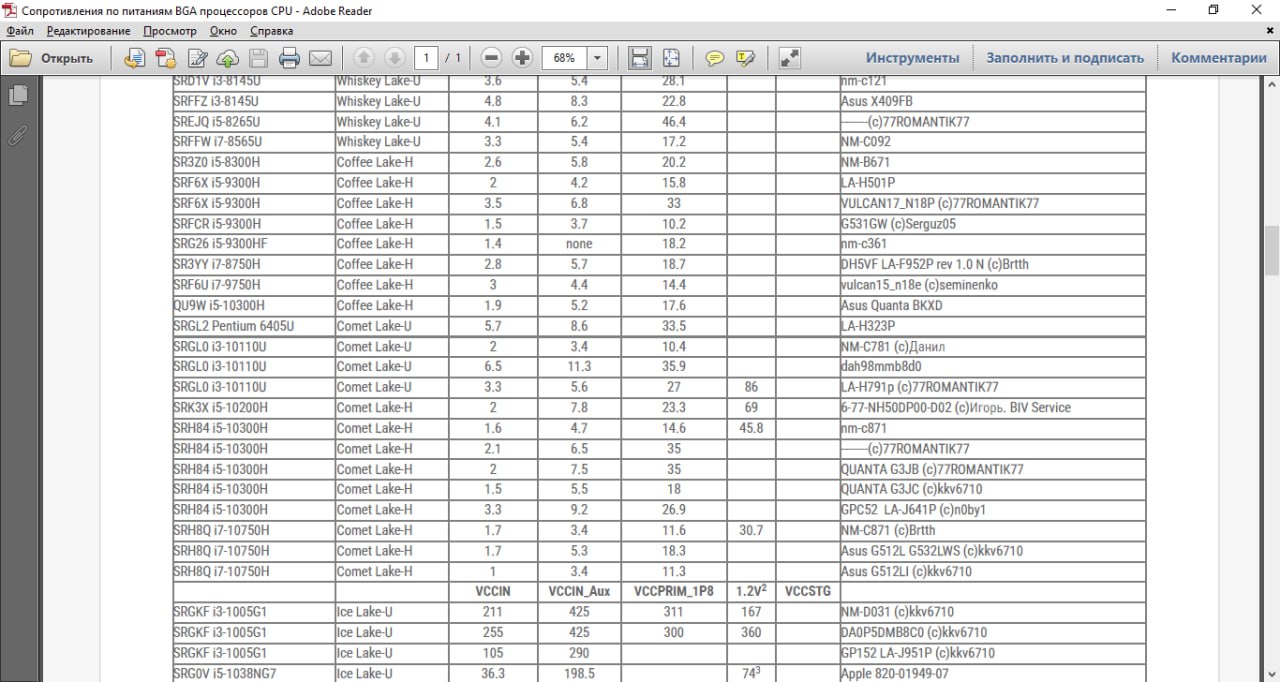Close the document with the small X
Image resolution: width=1280 pixels, height=682 pixels.
click(1270, 31)
